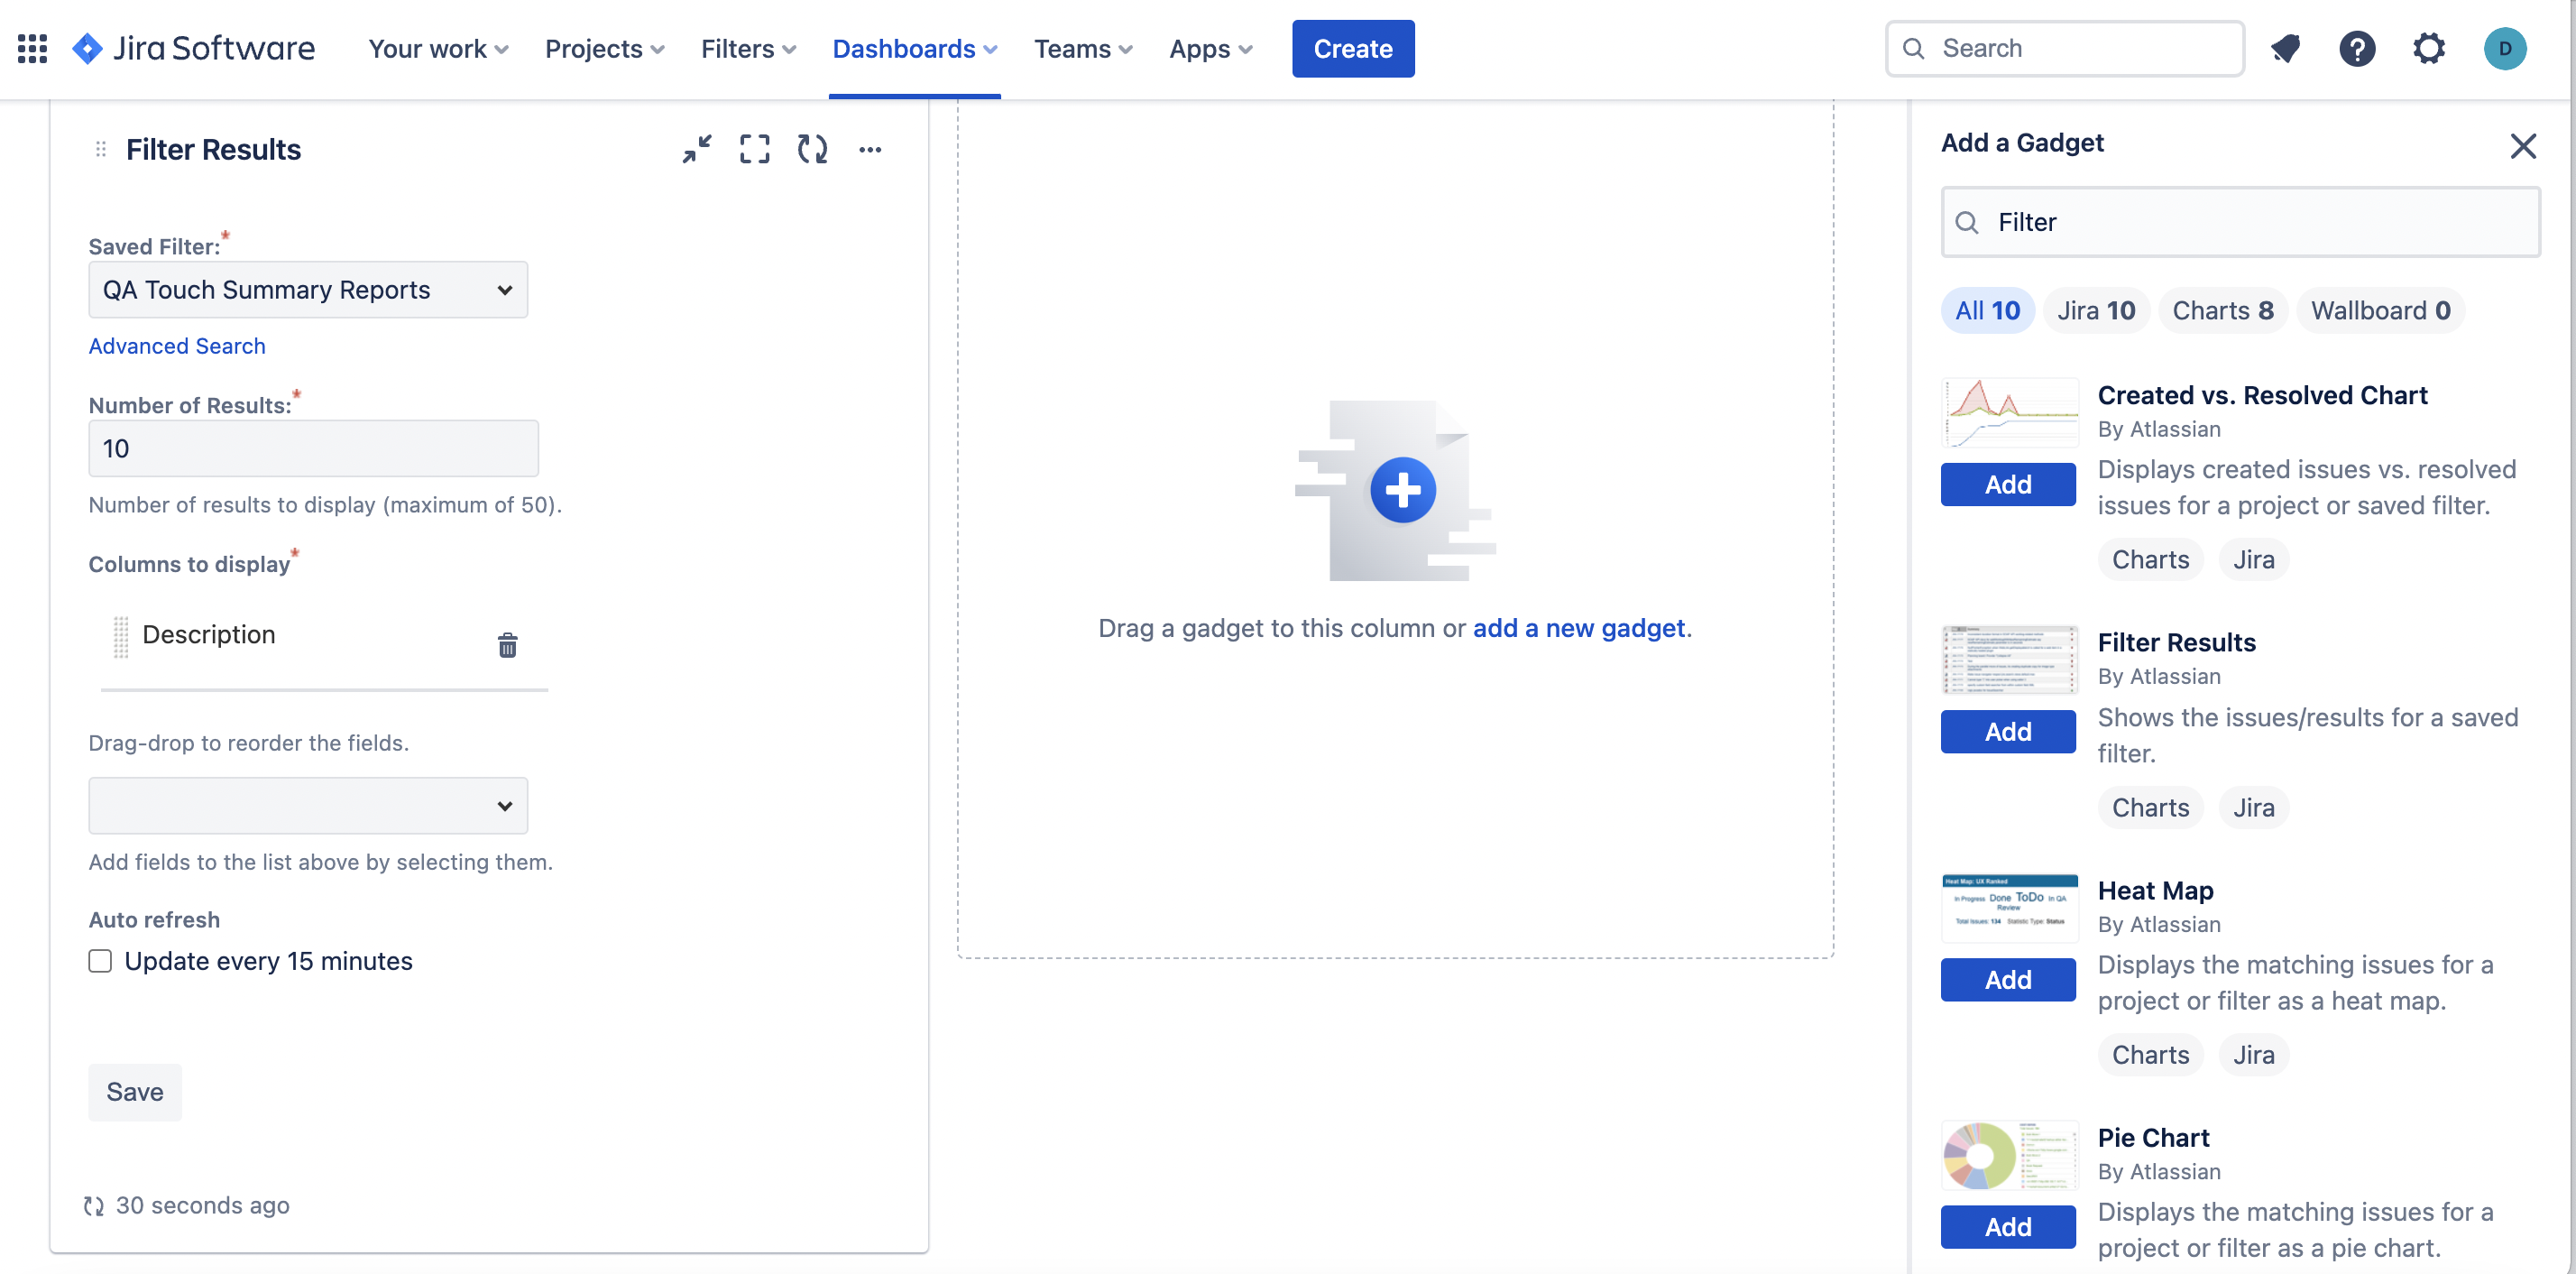Delete the Description column
The image size is (2576, 1274).
(x=508, y=645)
